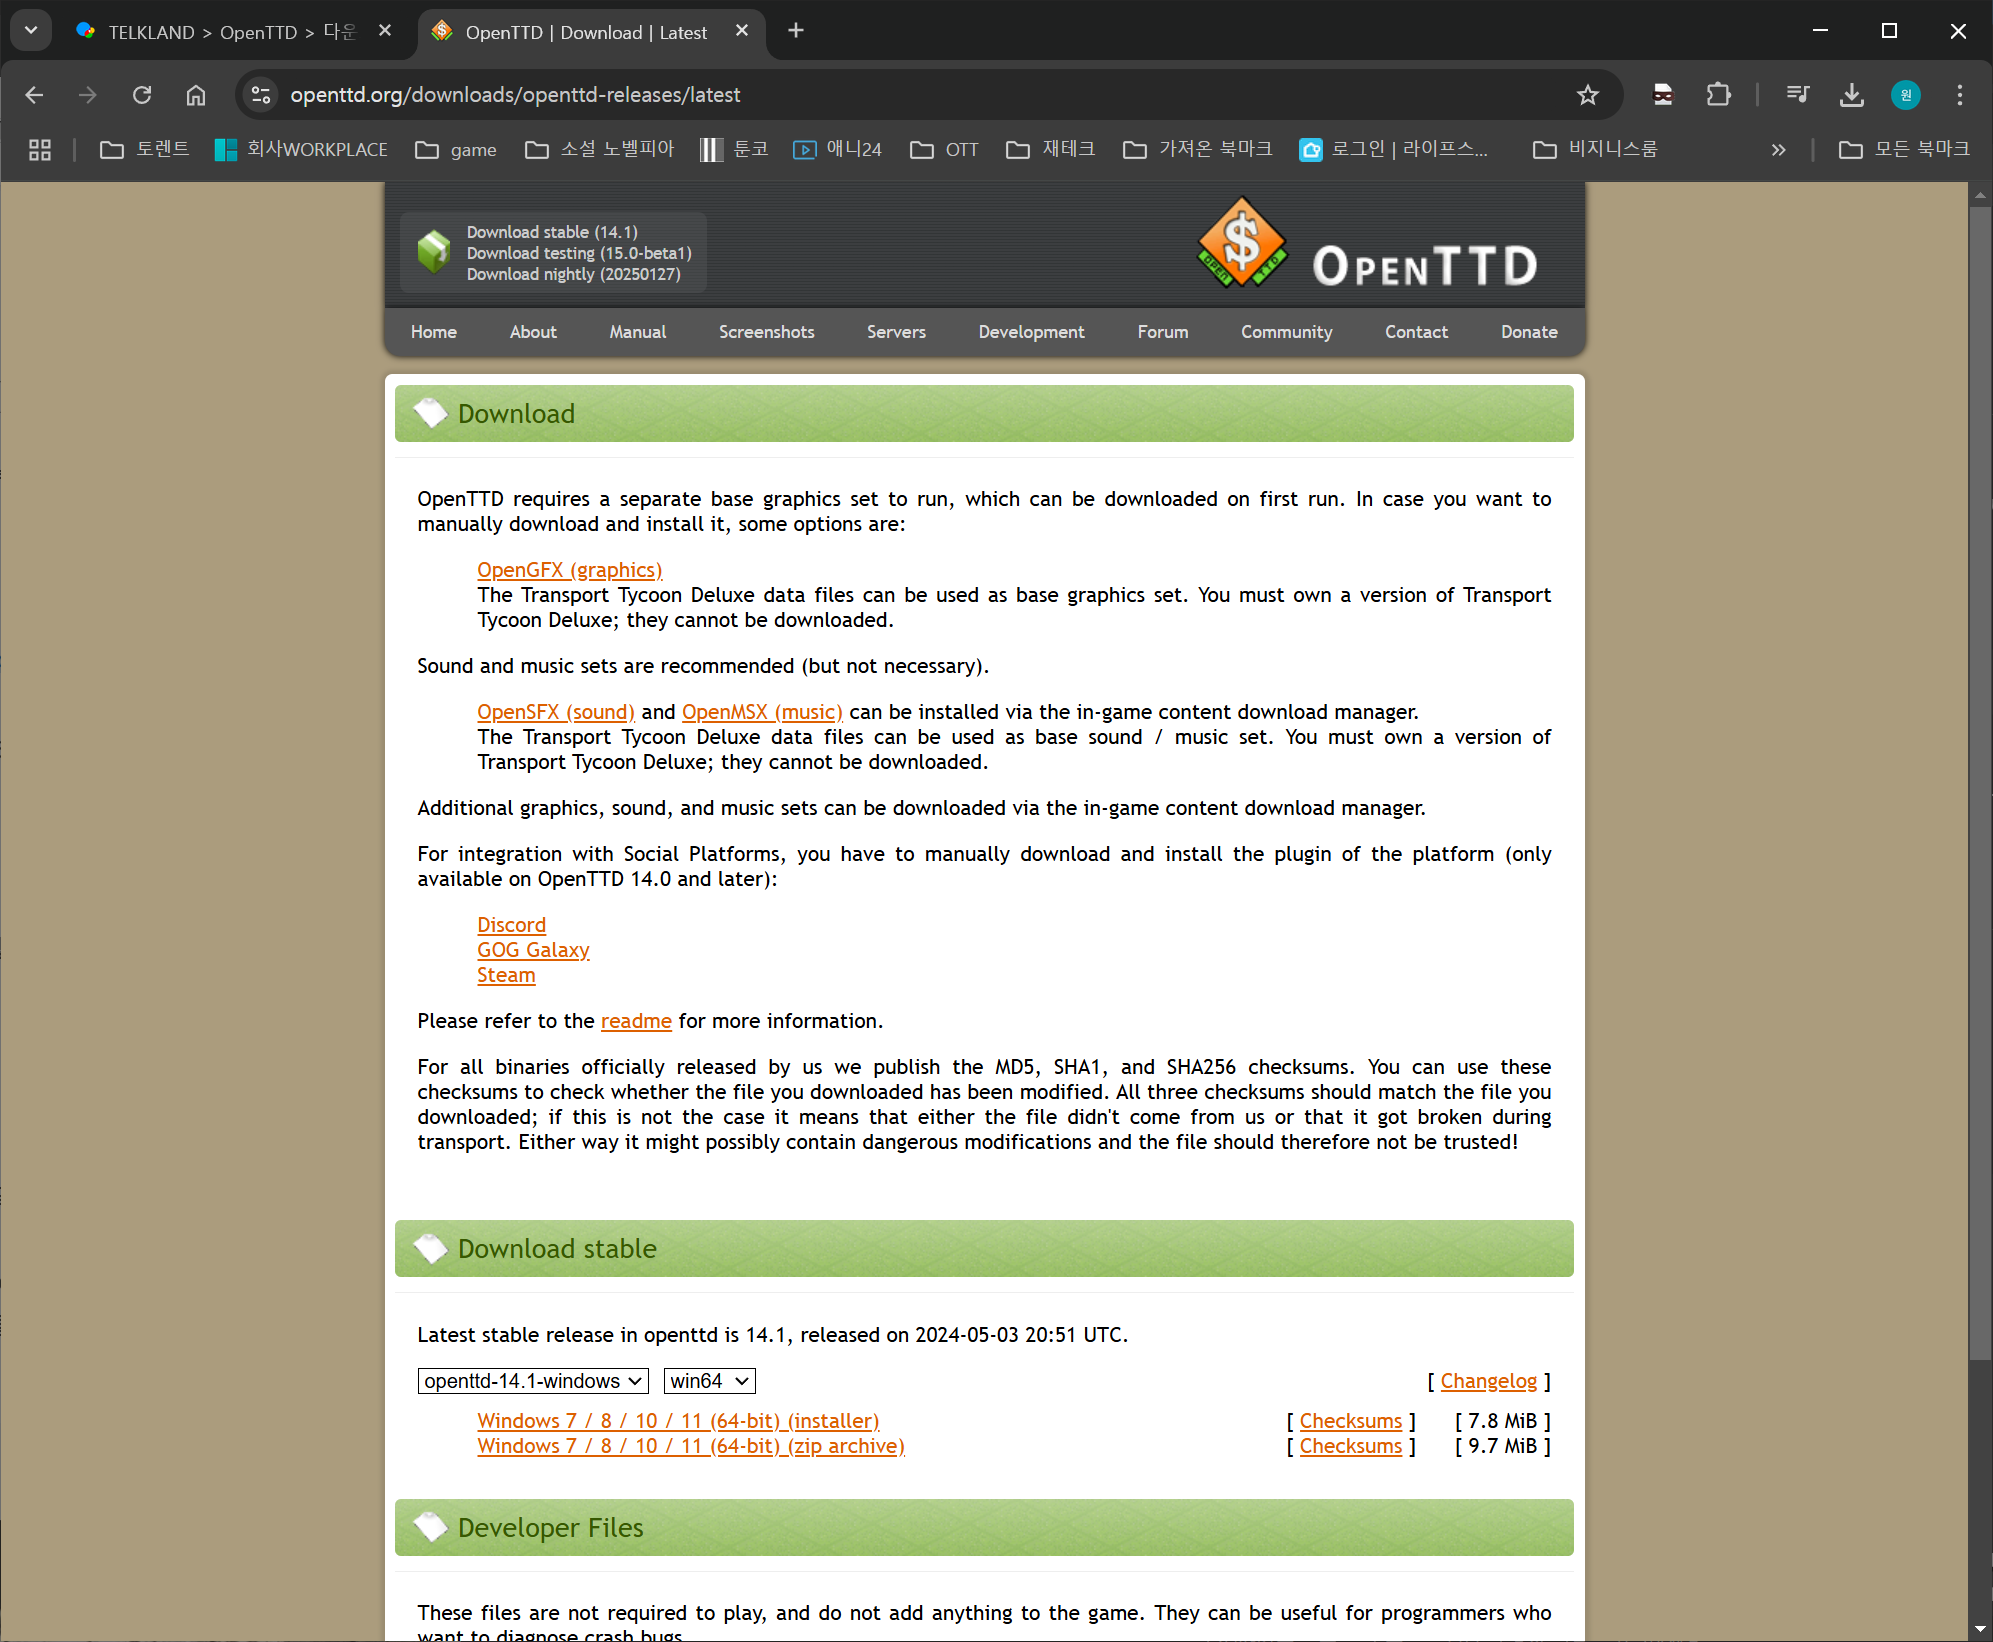The width and height of the screenshot is (1993, 1642).
Task: Open the 로그인 라이프스 bookmark
Action: (1394, 150)
